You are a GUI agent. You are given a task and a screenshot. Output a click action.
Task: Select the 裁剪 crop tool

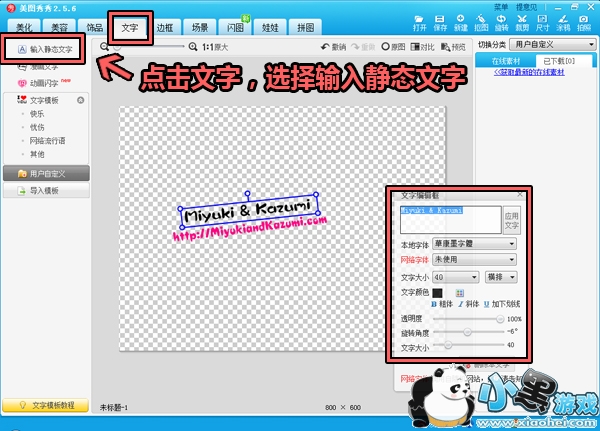522,23
